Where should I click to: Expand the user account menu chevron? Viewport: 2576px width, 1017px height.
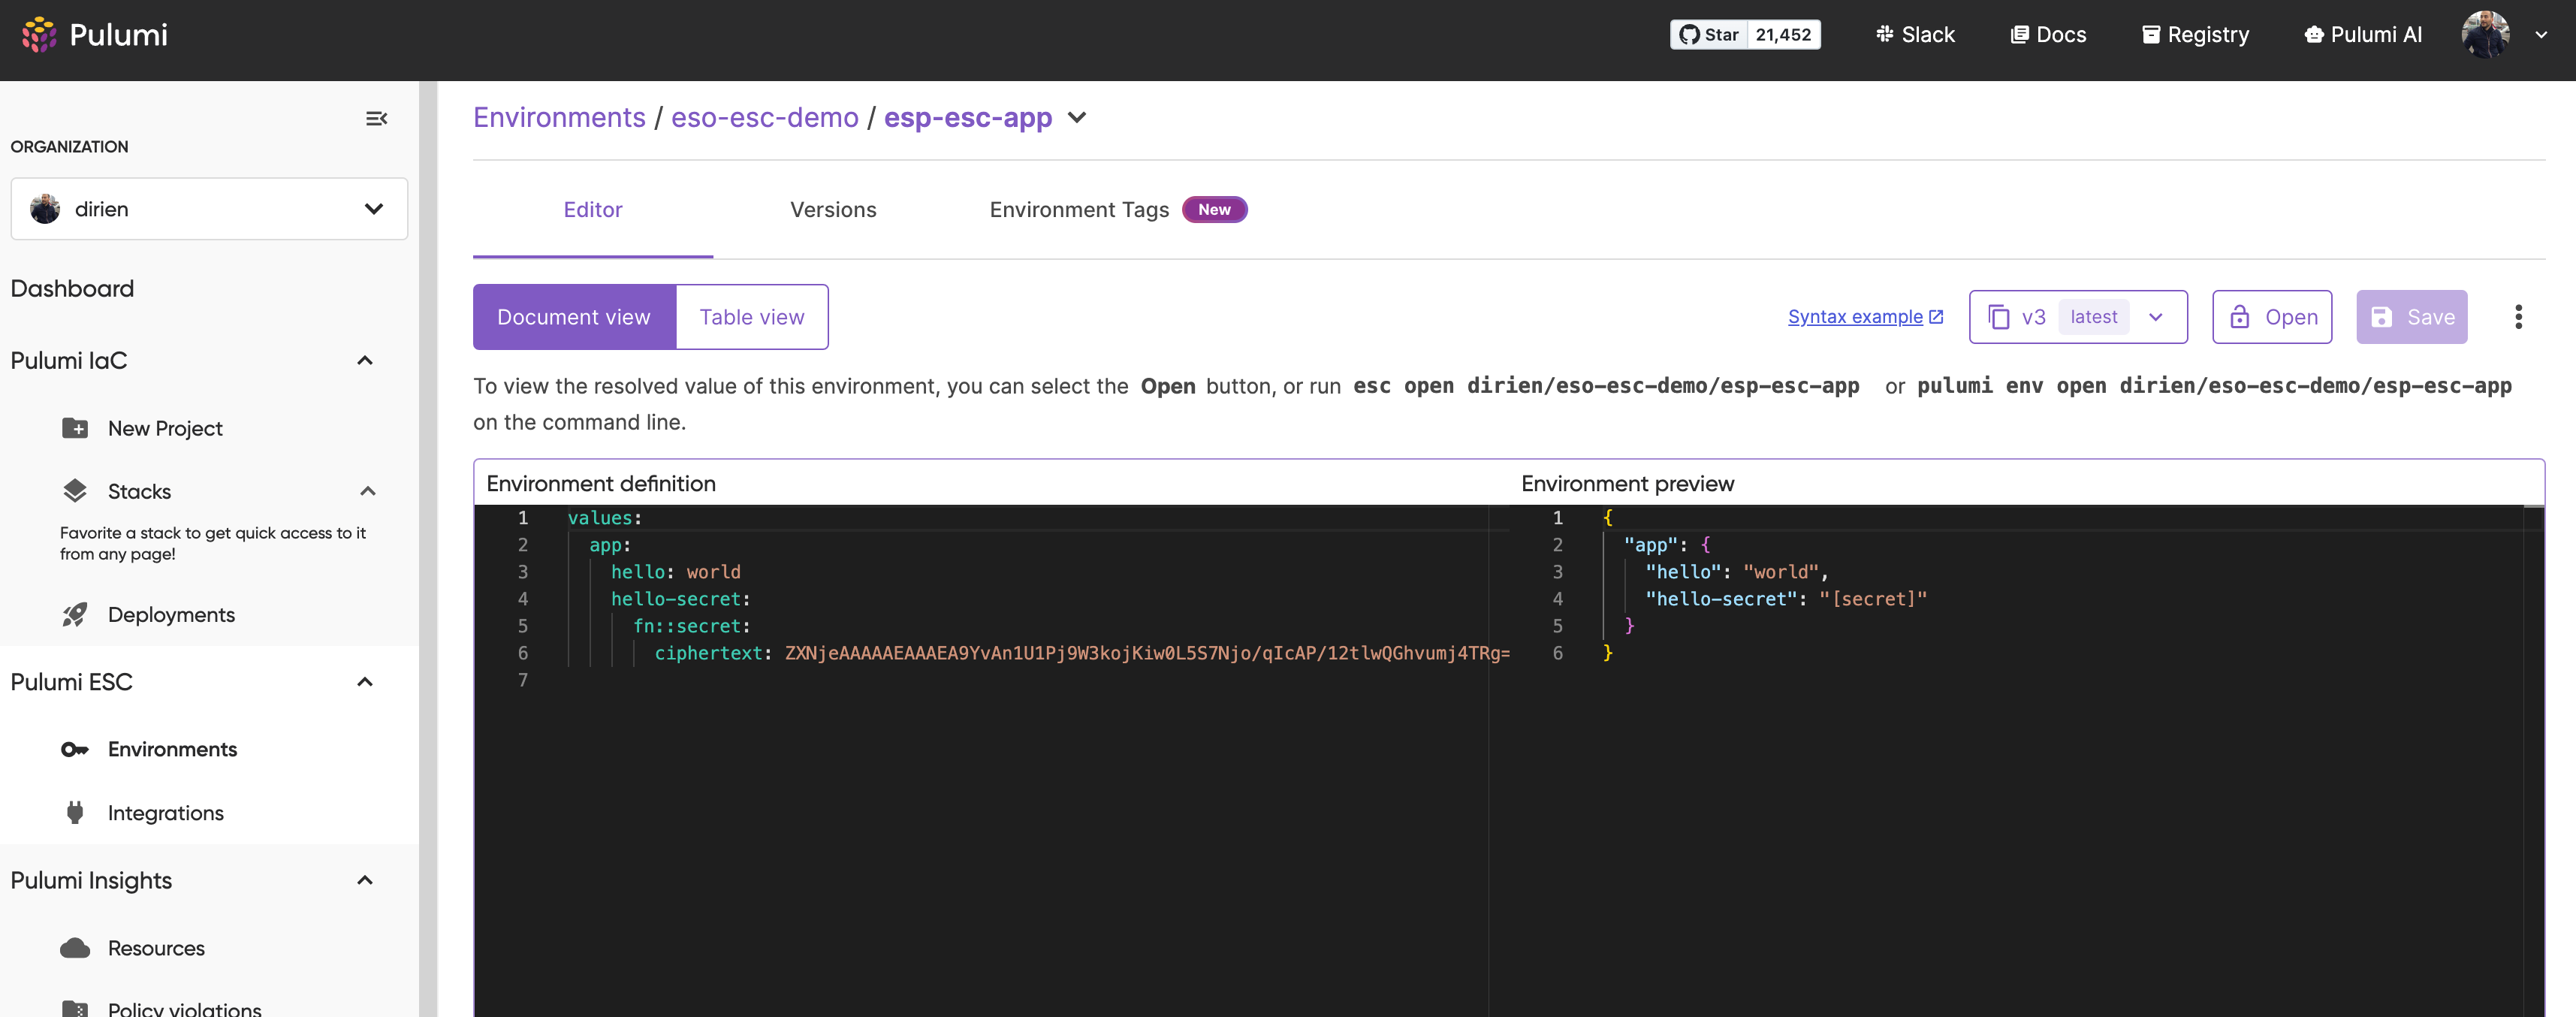click(2540, 35)
